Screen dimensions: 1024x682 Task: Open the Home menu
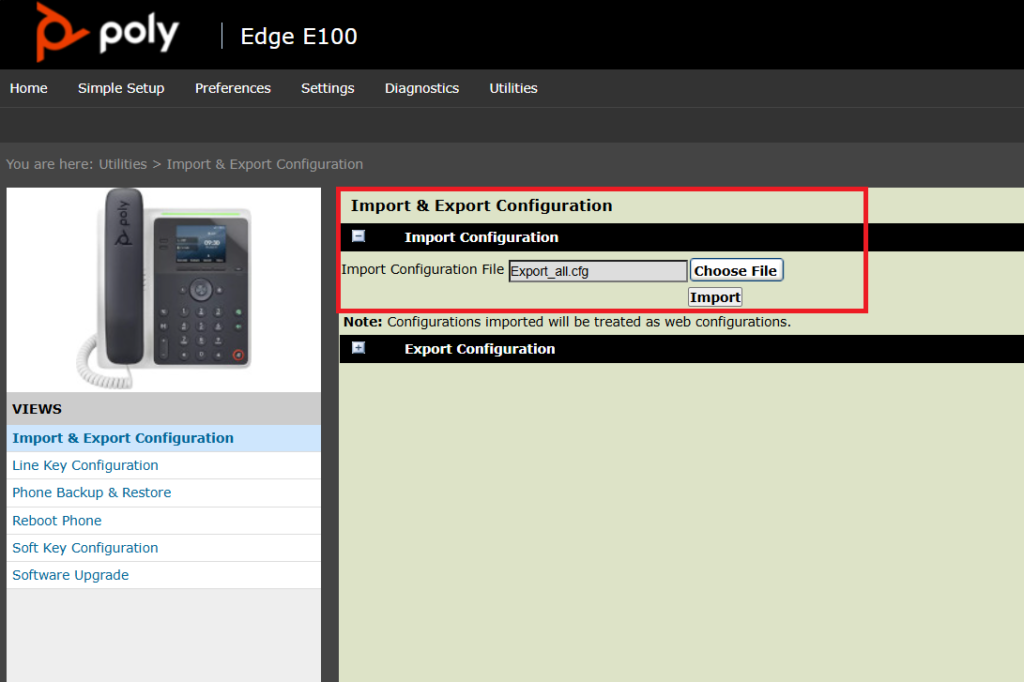(x=29, y=88)
